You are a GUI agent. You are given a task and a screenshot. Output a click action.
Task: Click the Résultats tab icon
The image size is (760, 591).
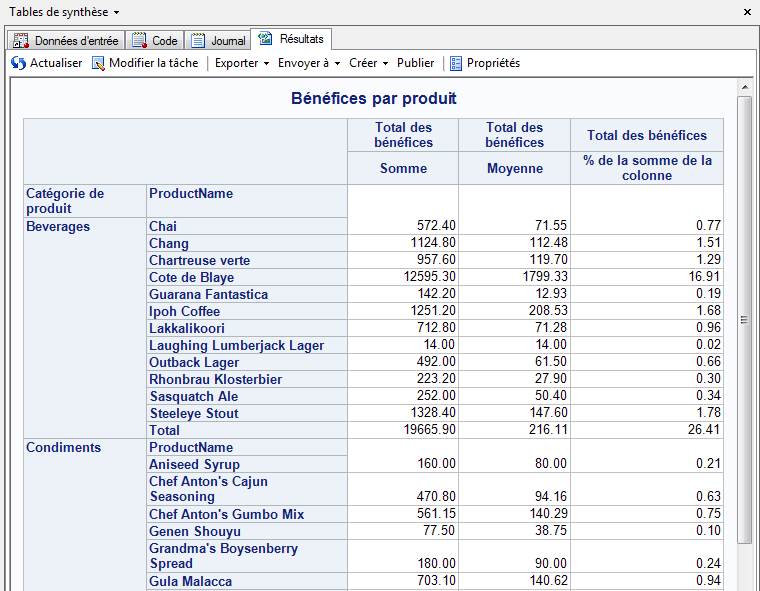click(x=265, y=39)
